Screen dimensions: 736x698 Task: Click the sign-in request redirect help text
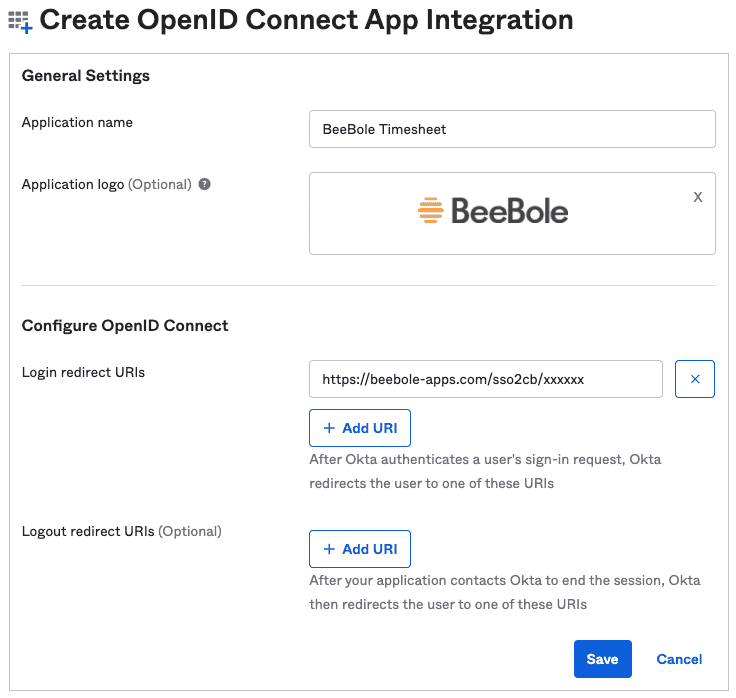485,471
